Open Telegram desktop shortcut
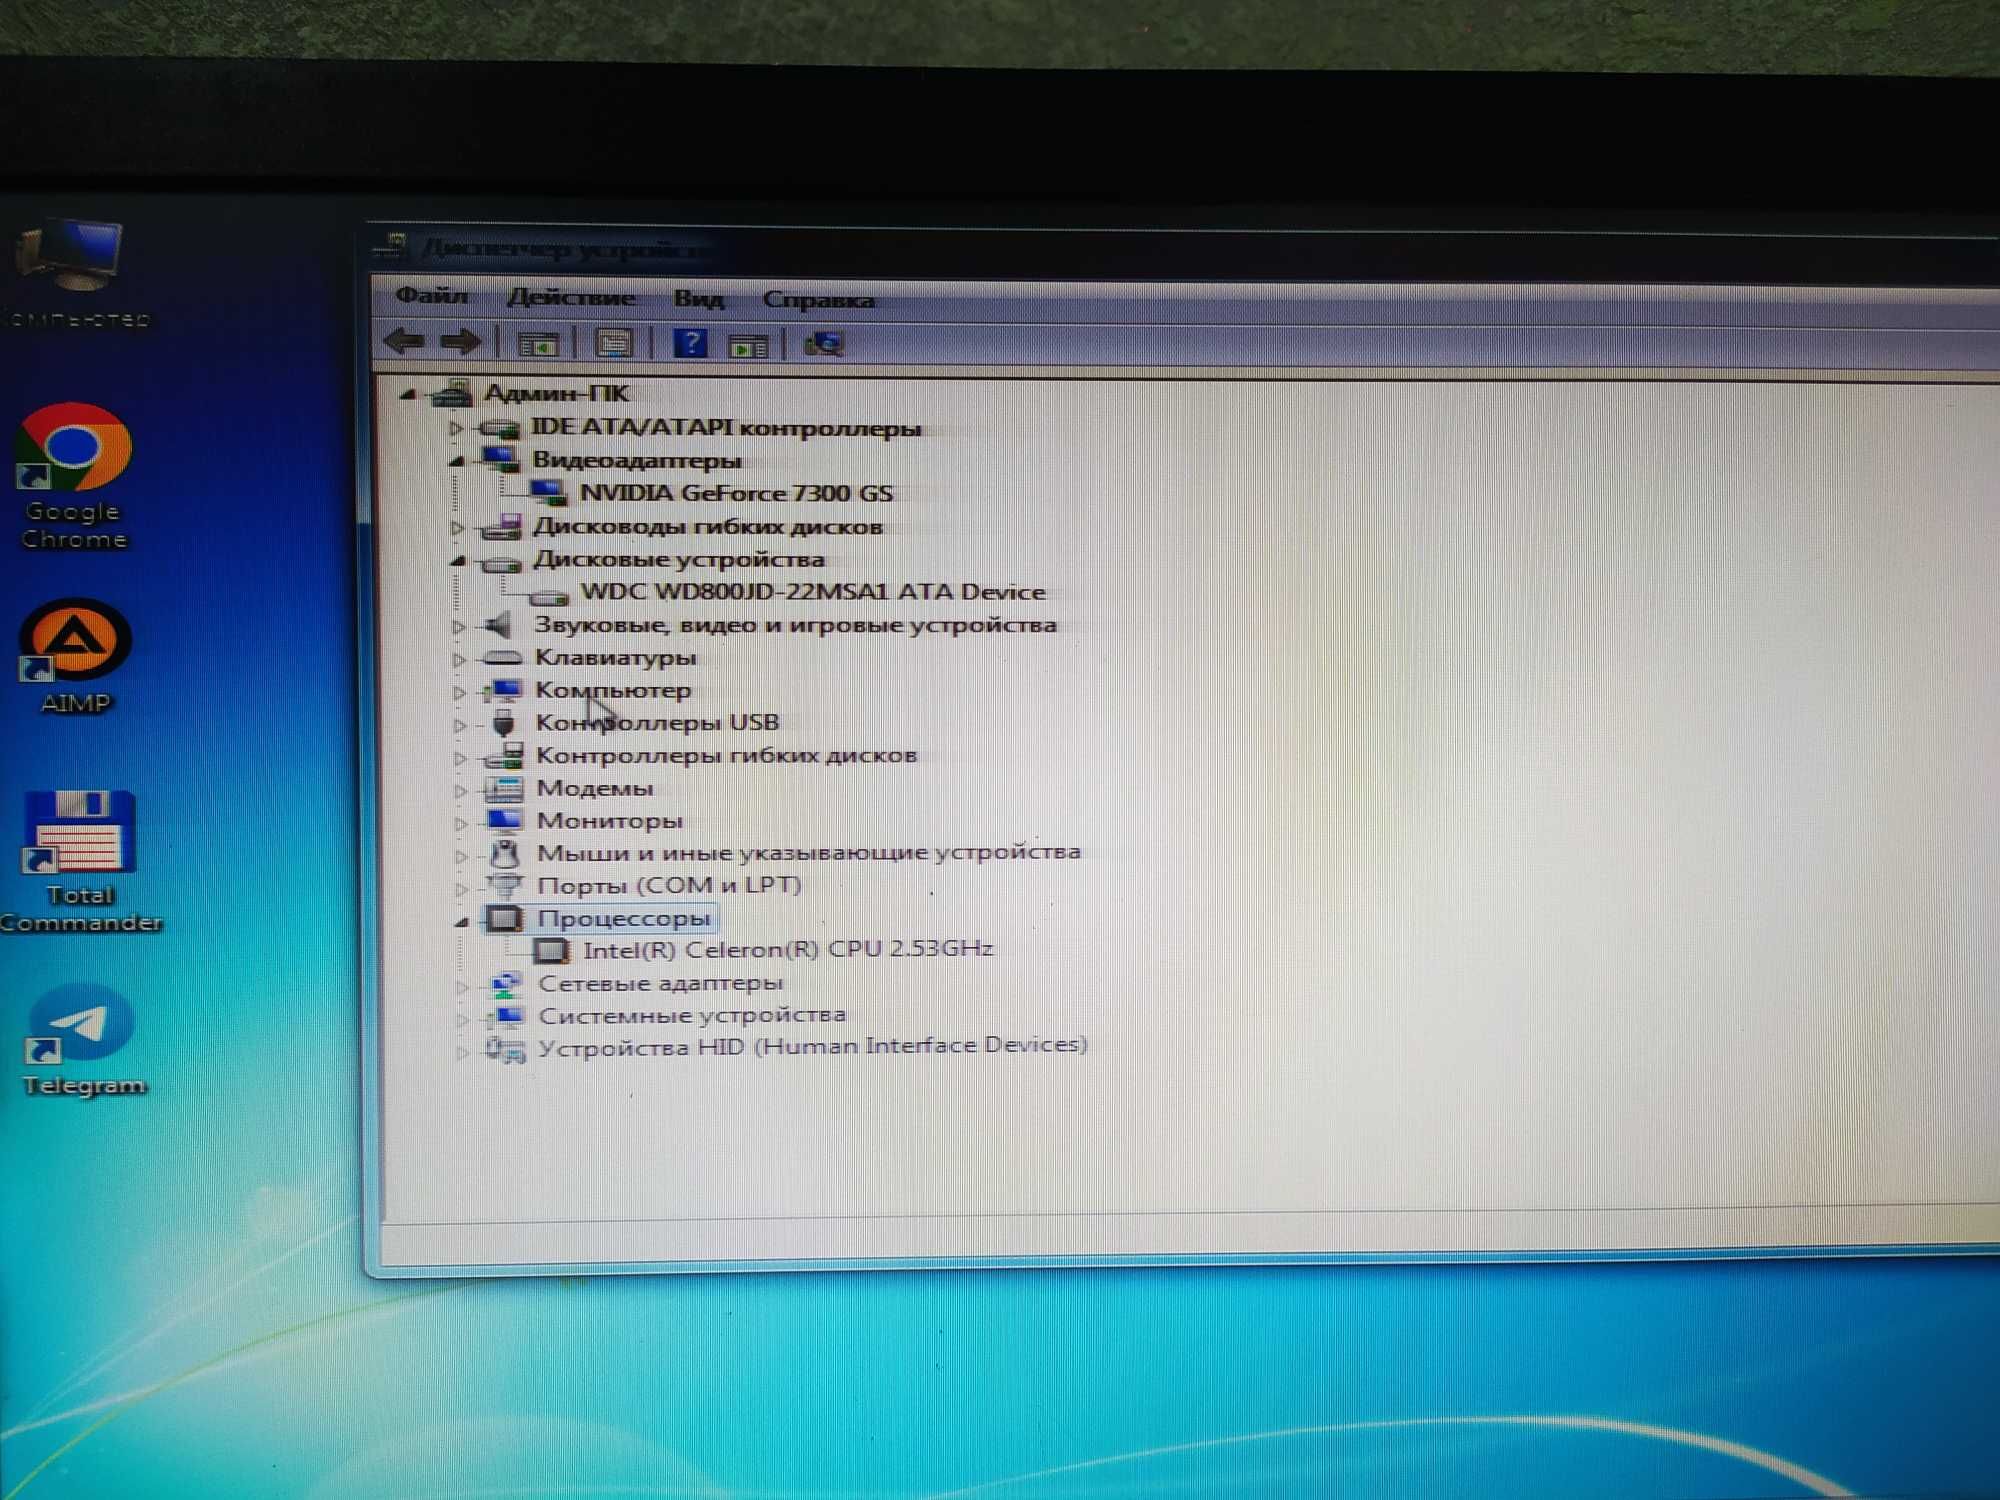This screenshot has width=2000, height=1500. [83, 1040]
